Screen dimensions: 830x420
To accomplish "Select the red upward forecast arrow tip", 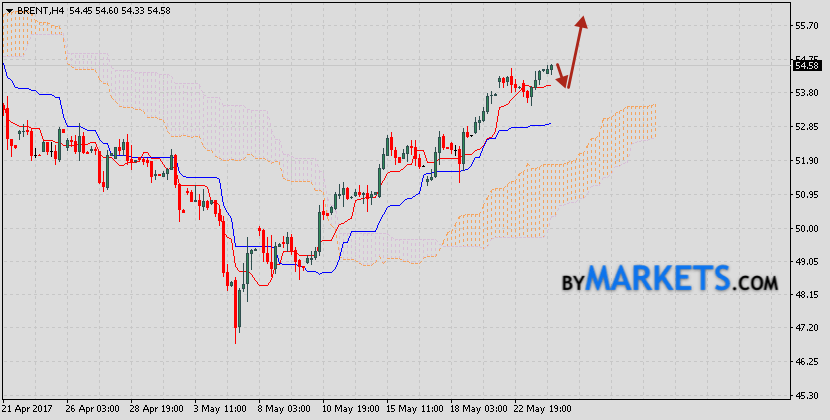I will 583,21.
